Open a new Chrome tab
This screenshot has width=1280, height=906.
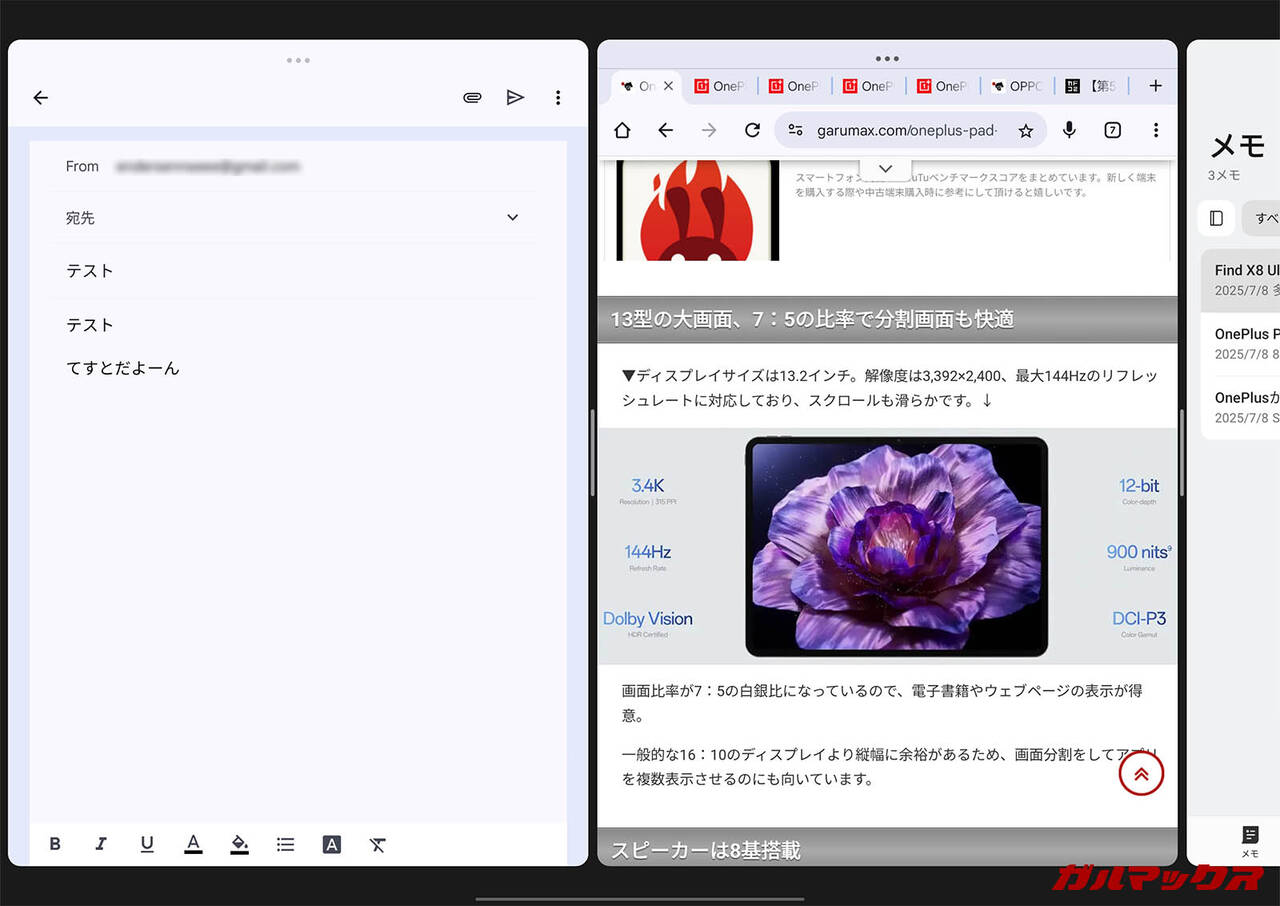[1155, 86]
